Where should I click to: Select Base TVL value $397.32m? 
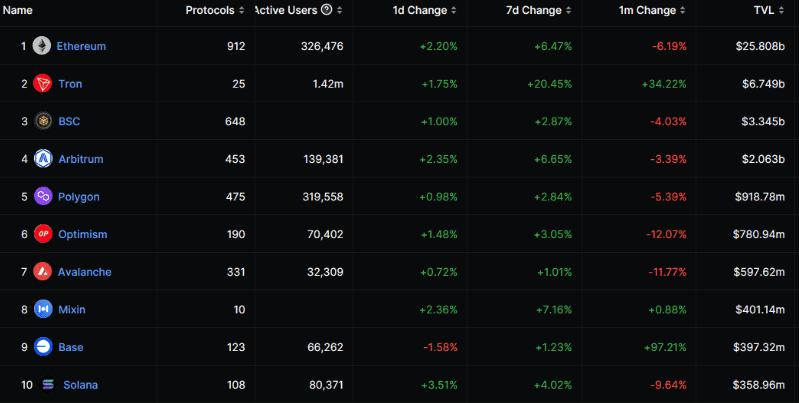pos(759,347)
